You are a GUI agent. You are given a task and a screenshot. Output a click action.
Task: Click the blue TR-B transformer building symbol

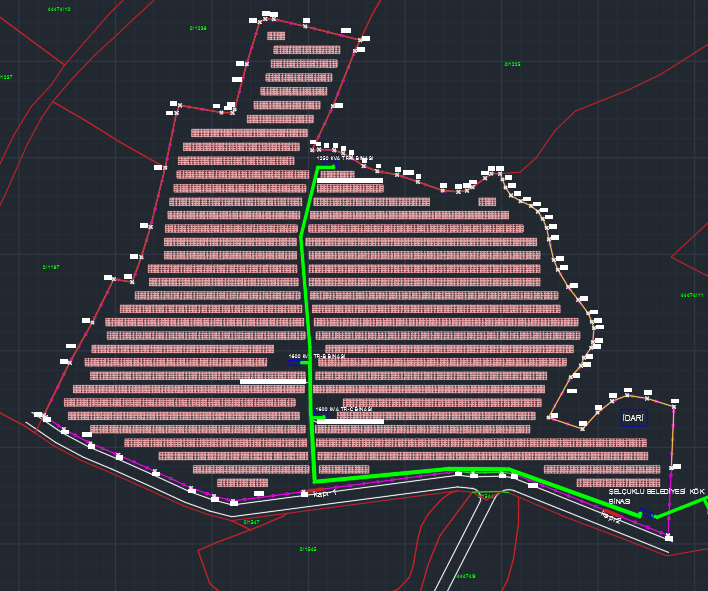[x=293, y=363]
